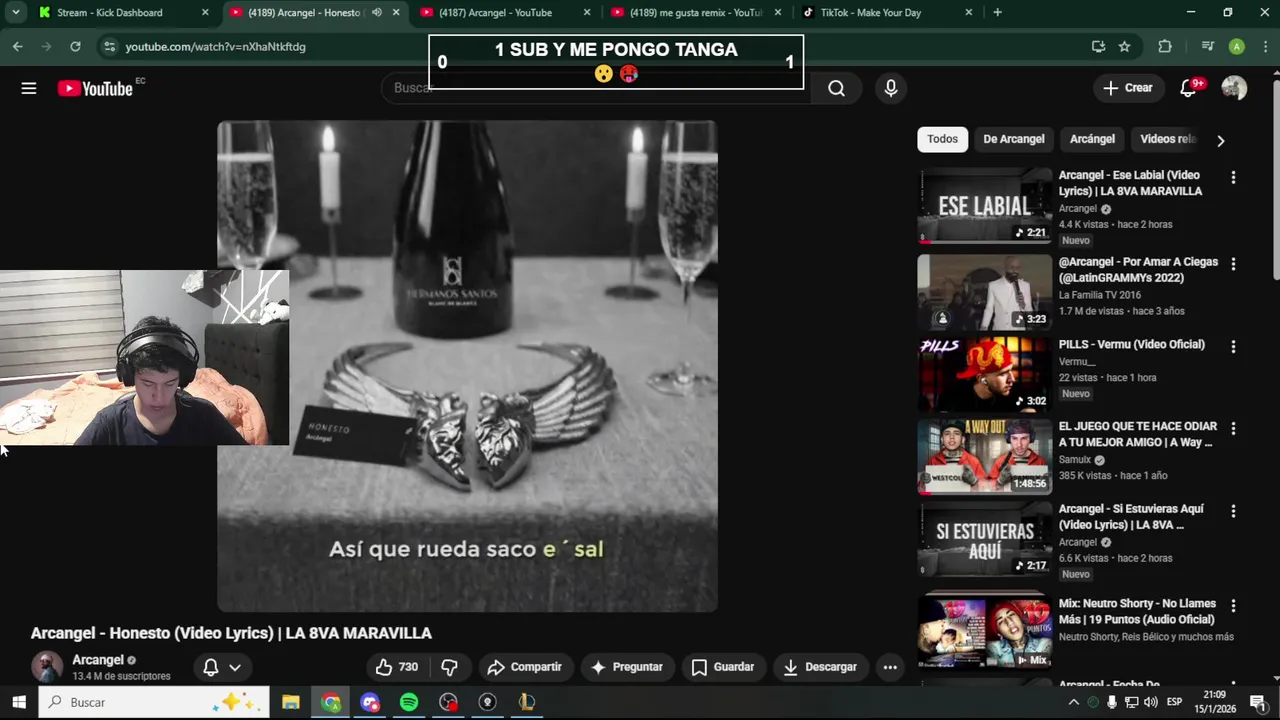Click the YouTube search magnifier button
Viewport: 1280px width, 720px height.
click(x=836, y=88)
